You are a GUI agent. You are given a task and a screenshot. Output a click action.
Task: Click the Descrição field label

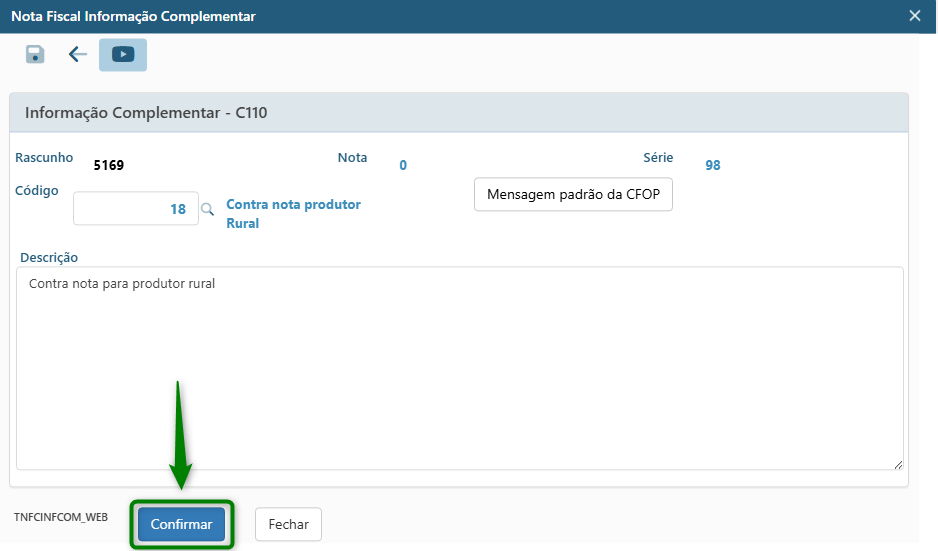click(x=49, y=257)
